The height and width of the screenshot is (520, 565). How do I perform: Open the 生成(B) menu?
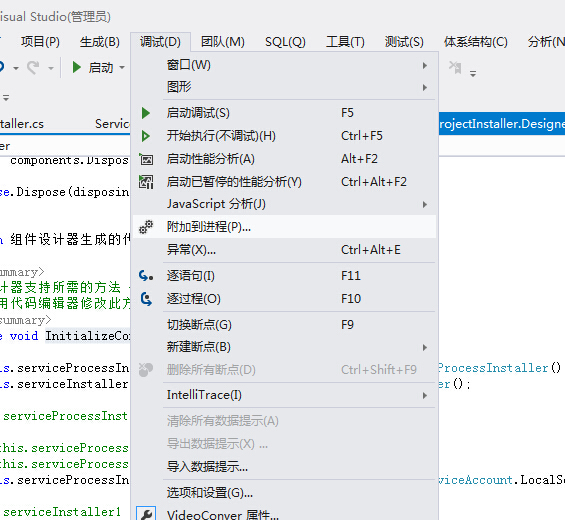click(99, 42)
